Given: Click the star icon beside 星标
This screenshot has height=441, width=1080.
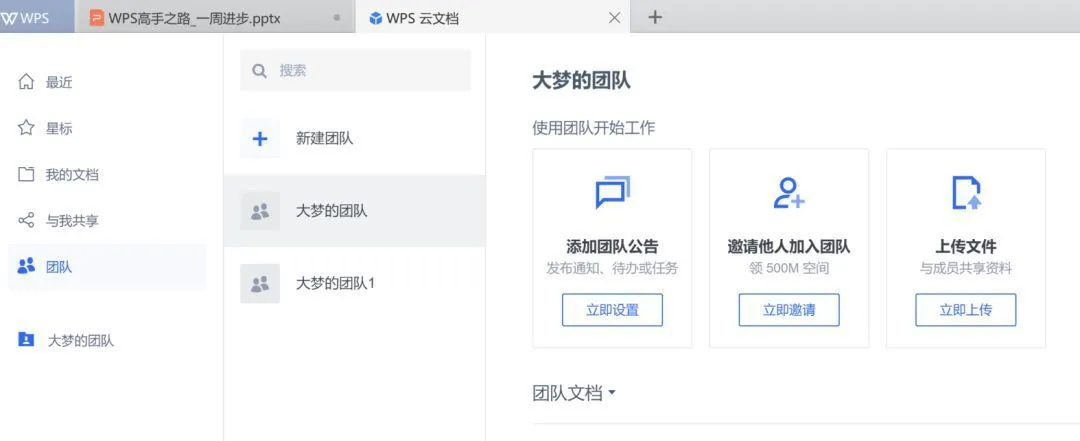Looking at the screenshot, I should (x=26, y=127).
